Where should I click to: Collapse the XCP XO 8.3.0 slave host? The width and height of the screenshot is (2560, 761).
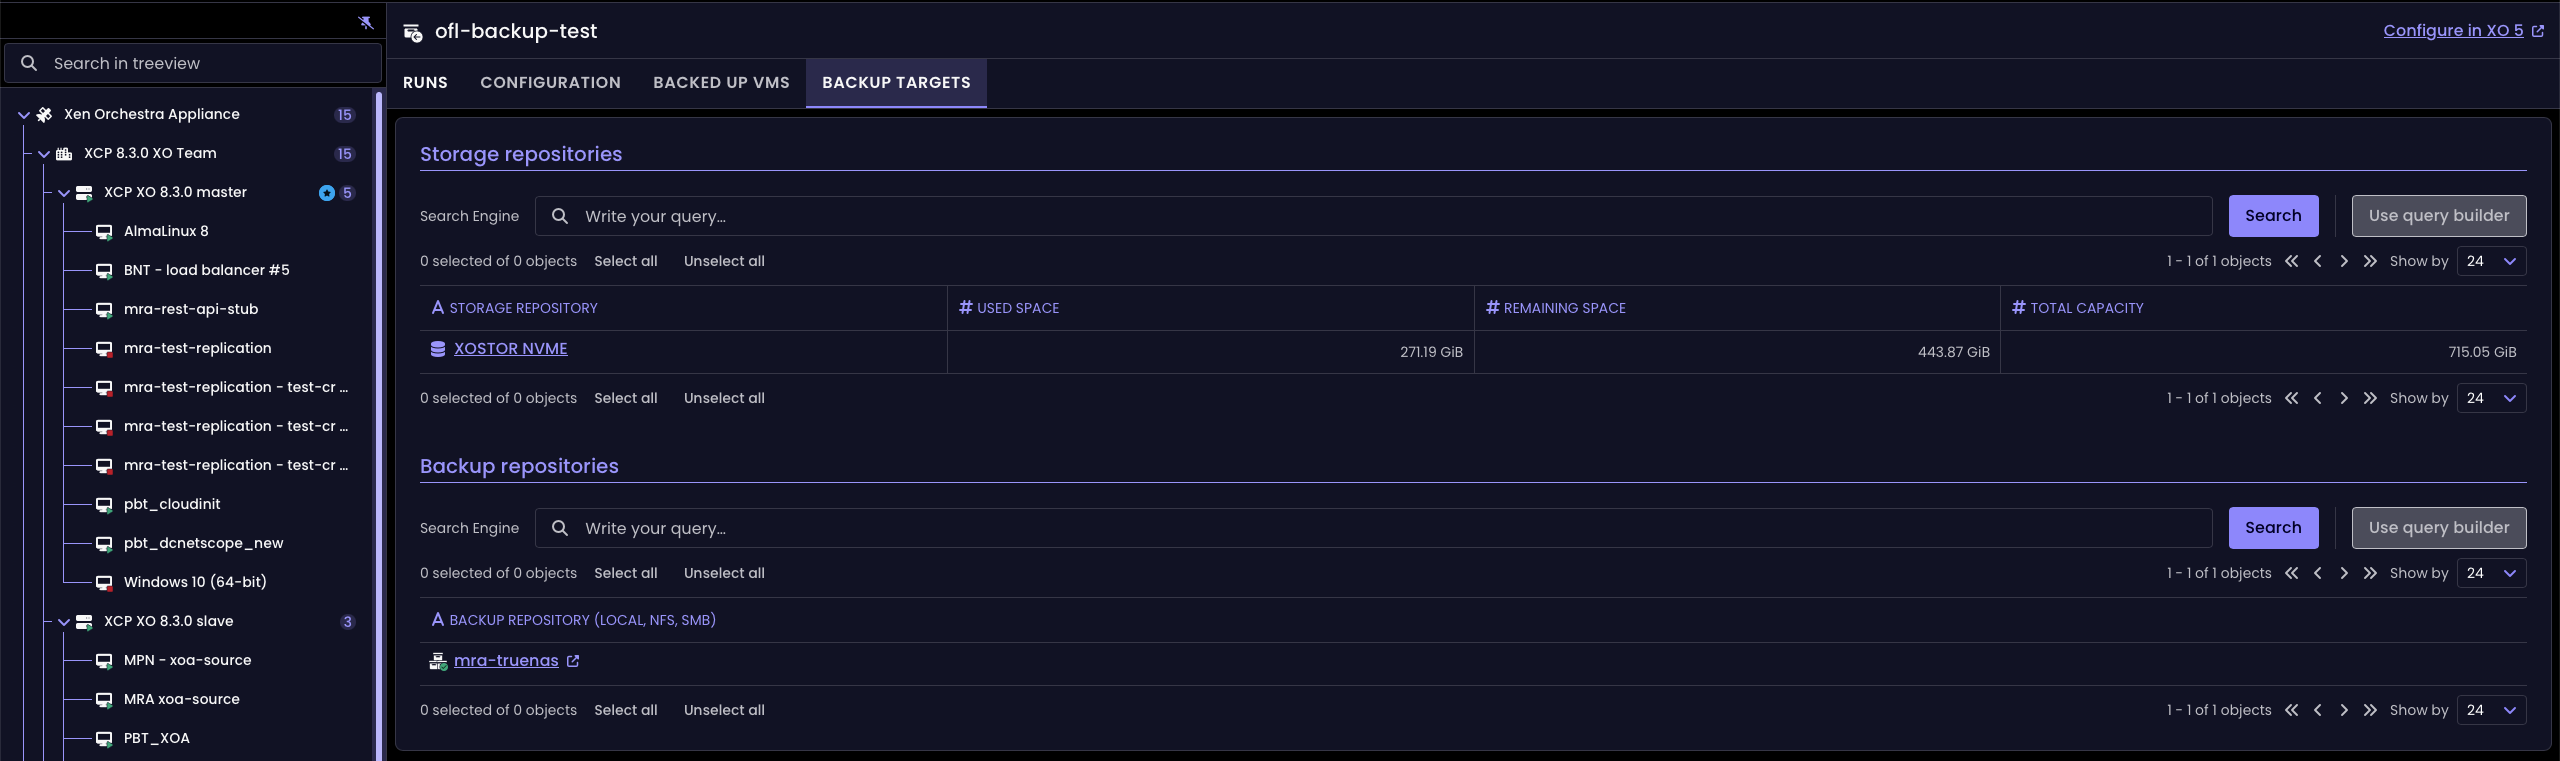pos(64,622)
